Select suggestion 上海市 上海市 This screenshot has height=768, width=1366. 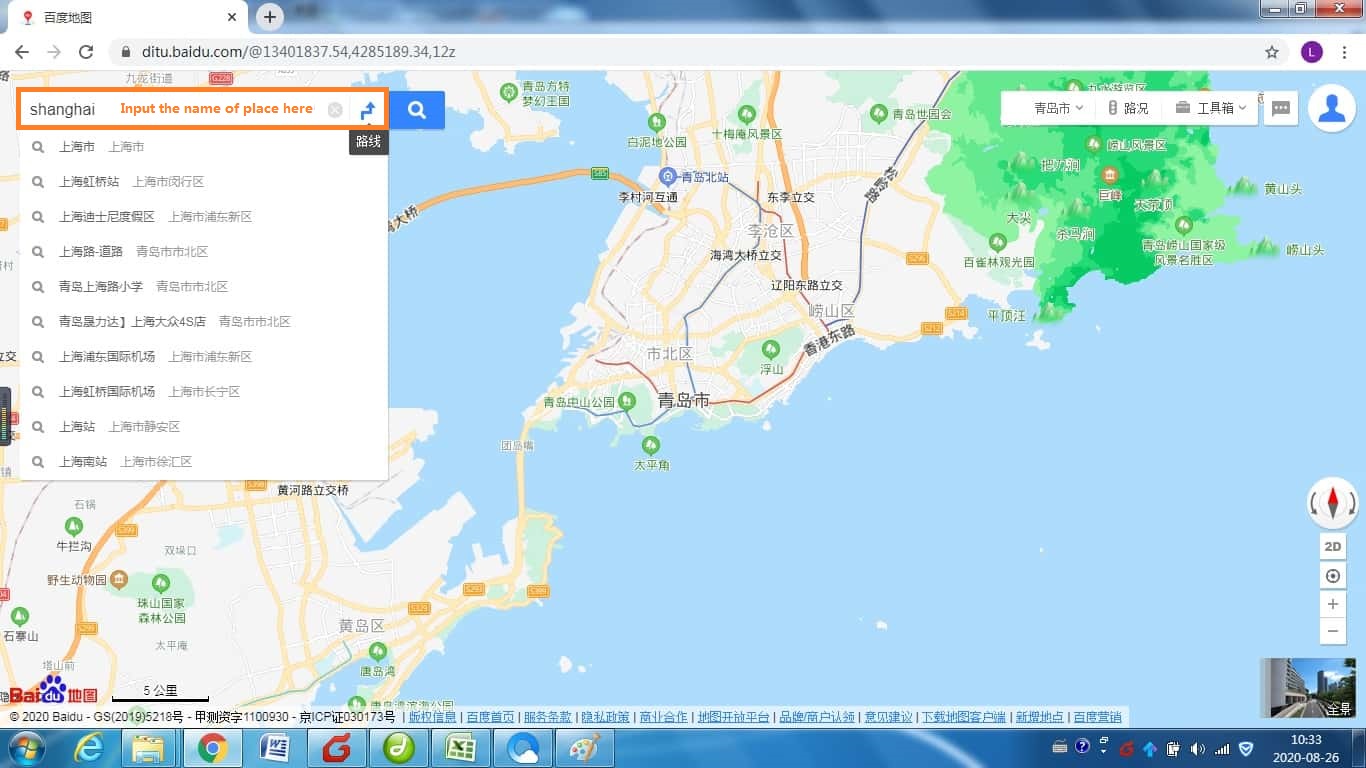click(x=204, y=147)
